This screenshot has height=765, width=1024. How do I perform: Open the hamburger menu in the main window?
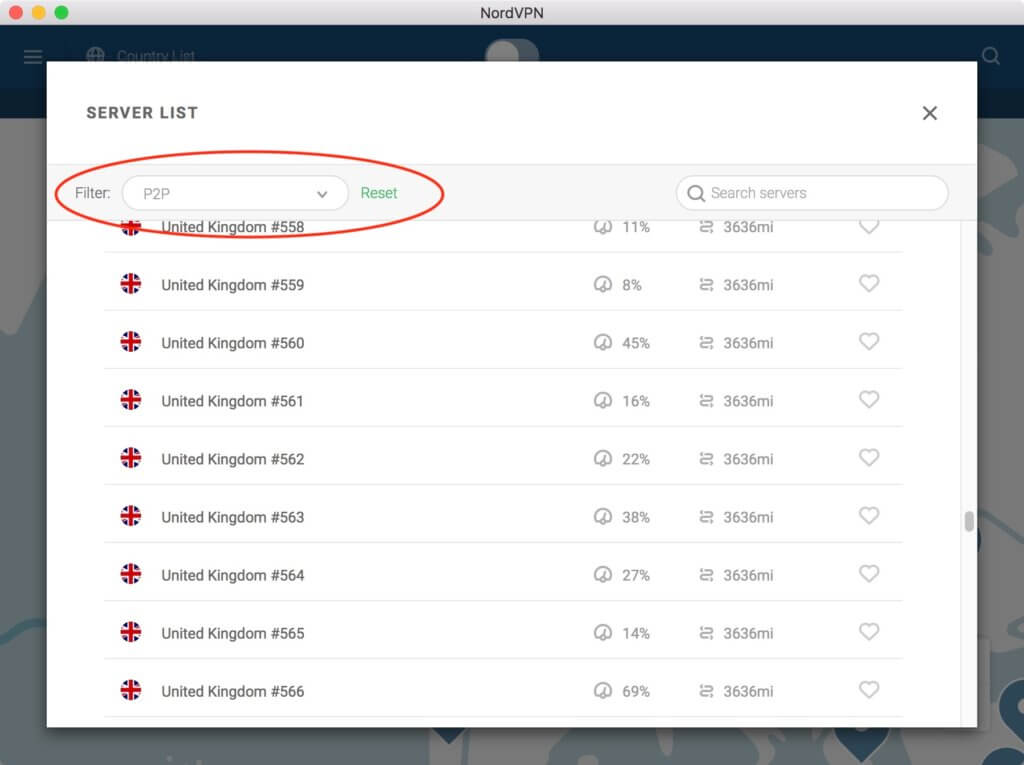(33, 57)
